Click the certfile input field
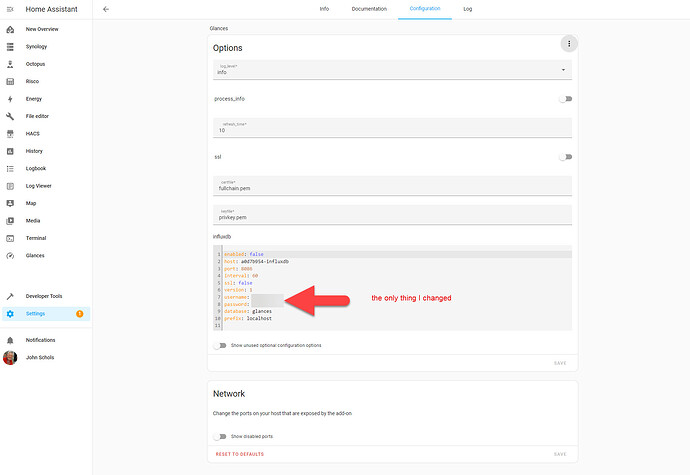 (x=392, y=186)
